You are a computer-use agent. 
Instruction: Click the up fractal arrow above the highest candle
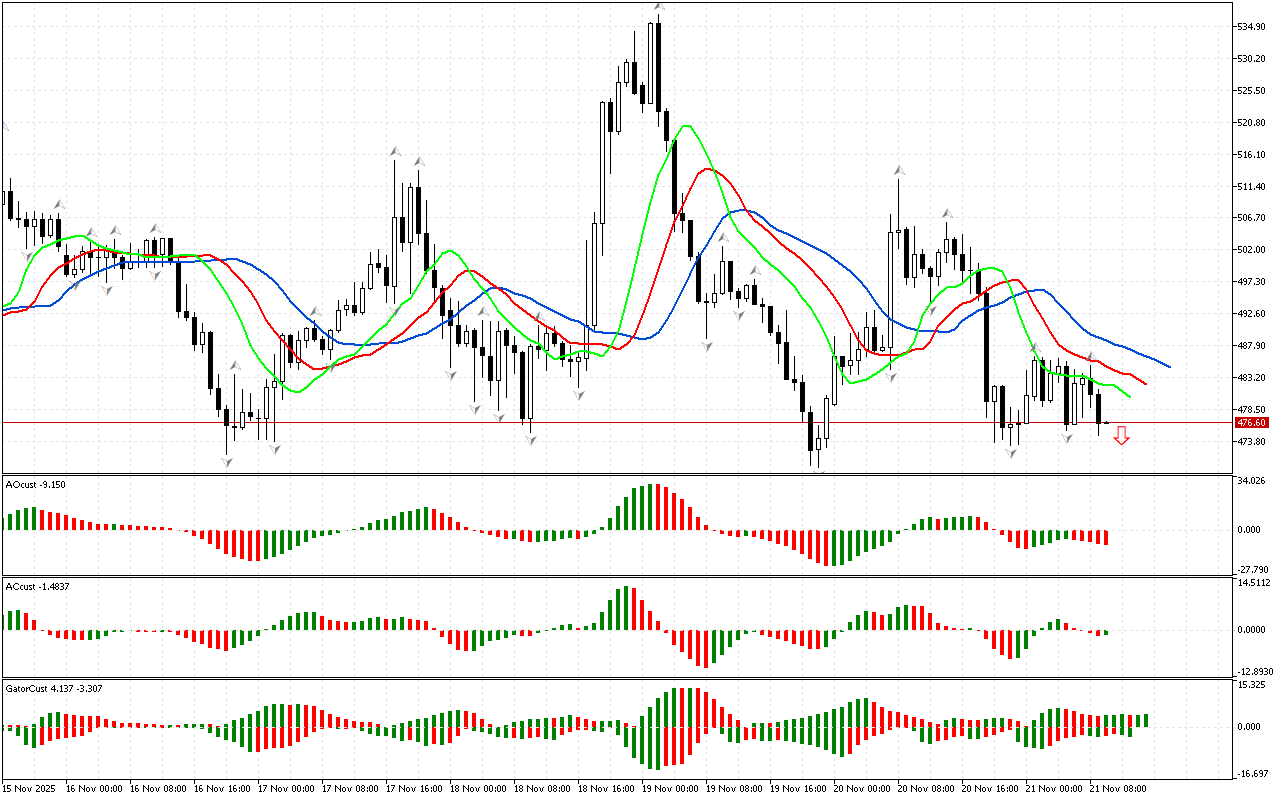pyautogui.click(x=659, y=7)
